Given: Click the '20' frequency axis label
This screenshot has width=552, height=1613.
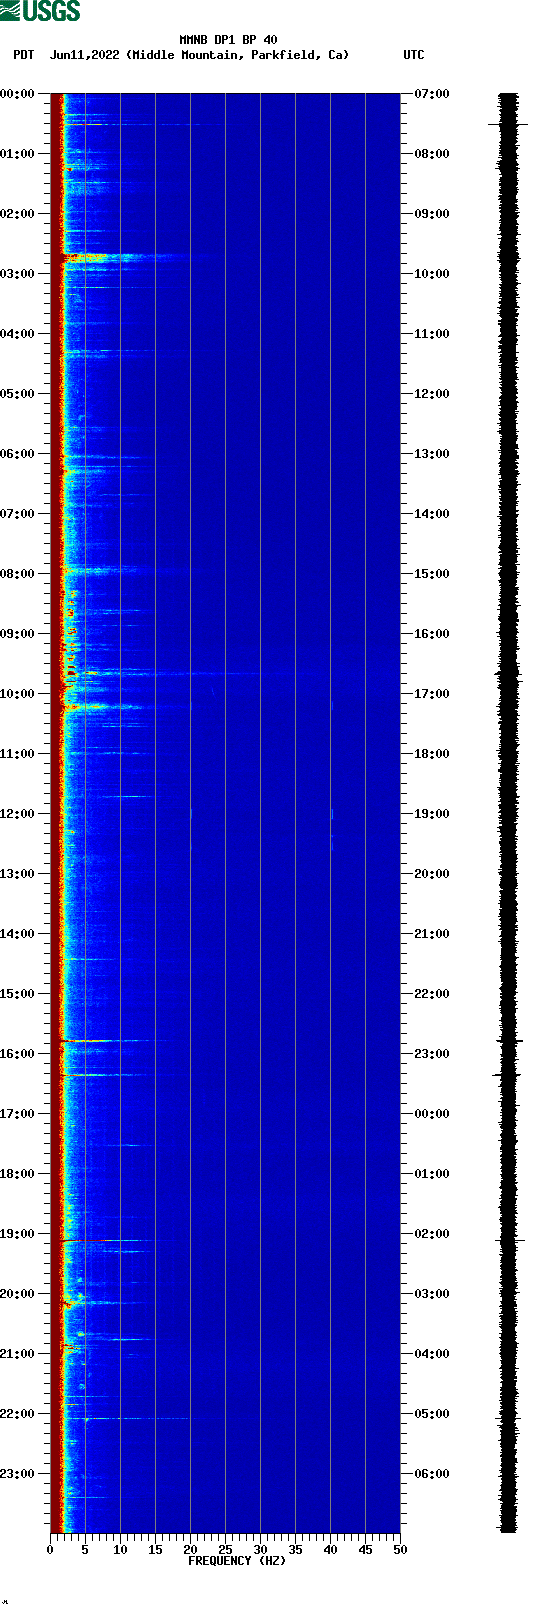Looking at the screenshot, I should 190,1550.
